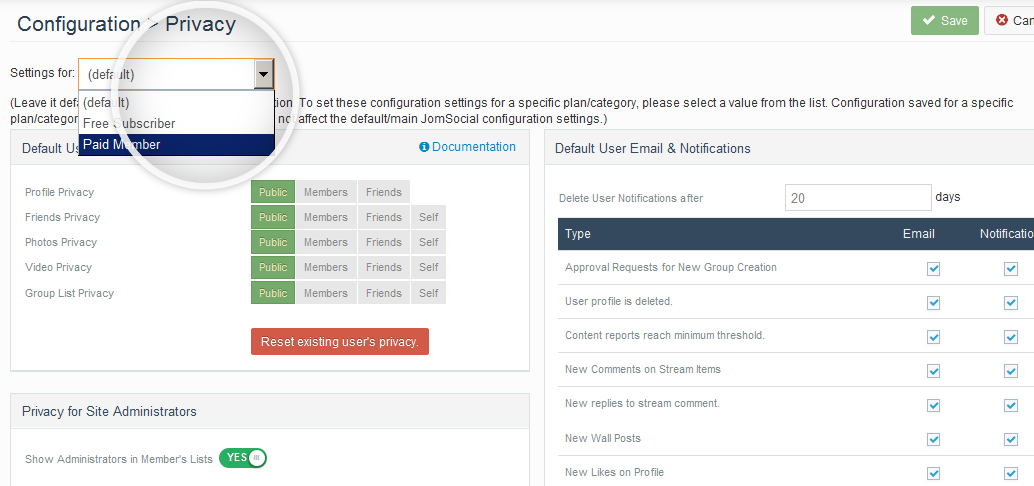Uncheck Email for New Comments on Stream Items

(933, 371)
